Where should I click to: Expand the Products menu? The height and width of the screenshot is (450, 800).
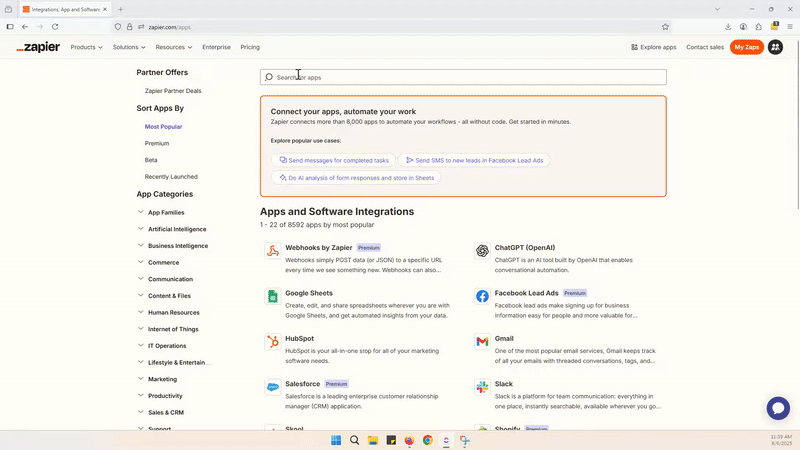click(86, 47)
